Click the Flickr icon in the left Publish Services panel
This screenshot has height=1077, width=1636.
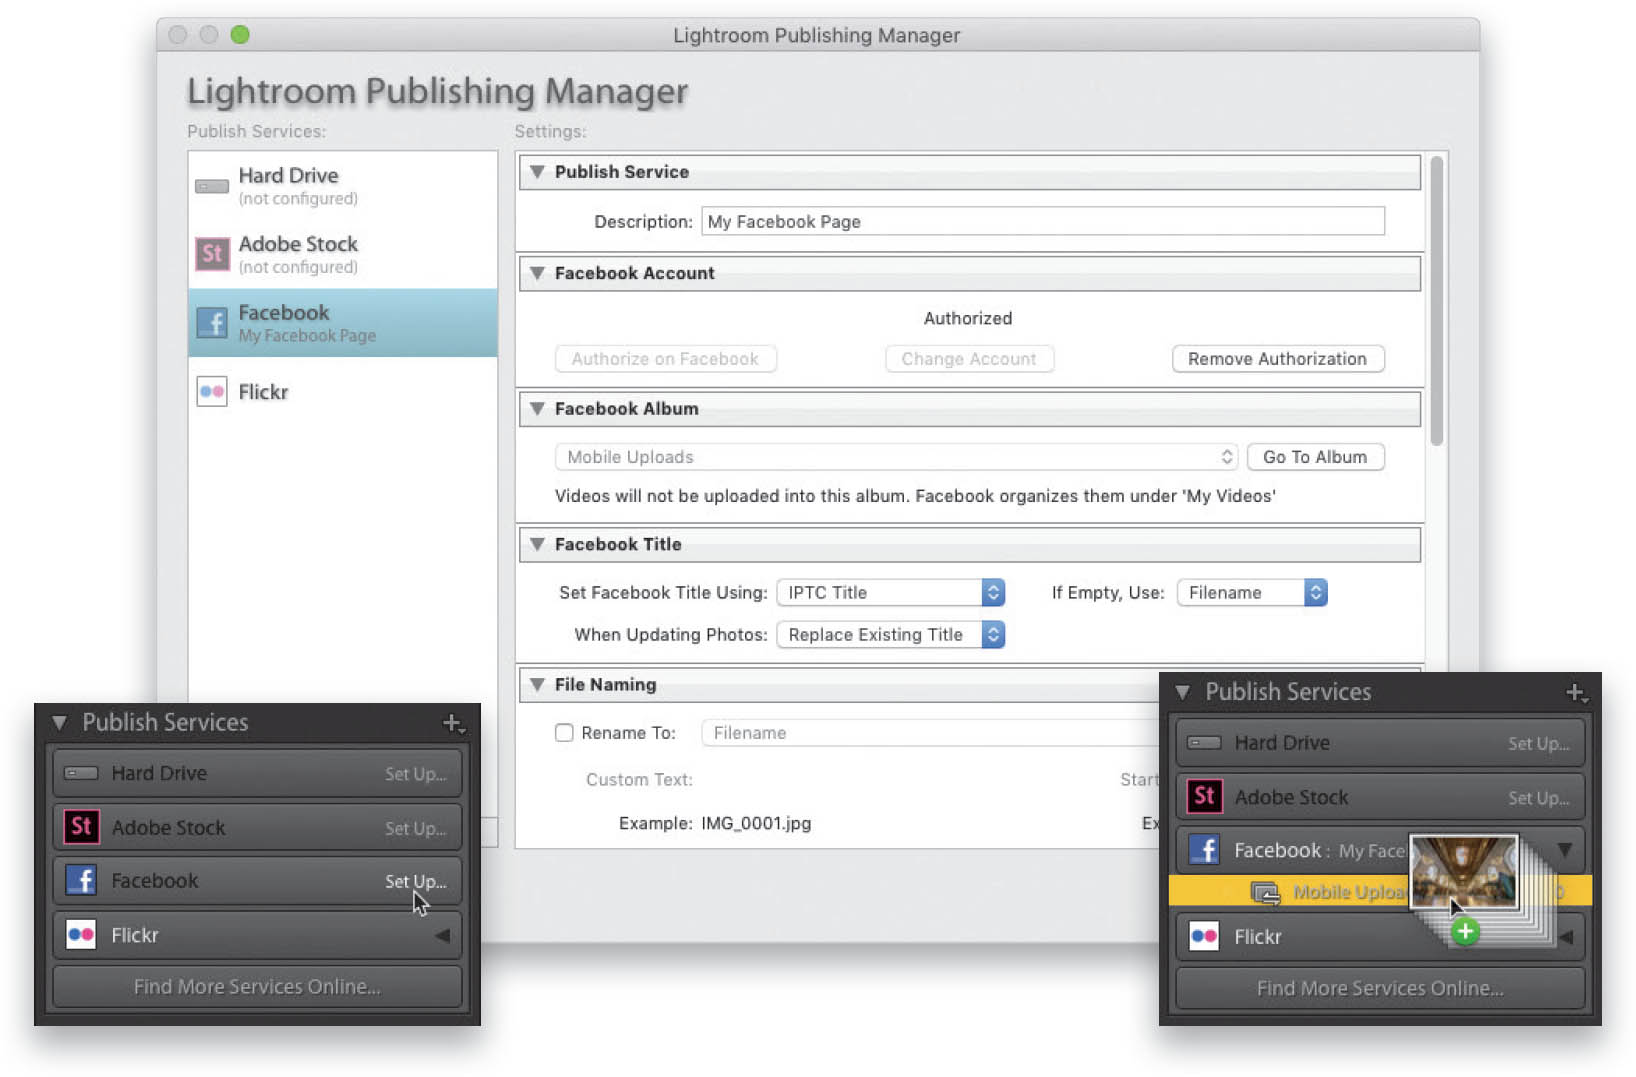click(81, 935)
